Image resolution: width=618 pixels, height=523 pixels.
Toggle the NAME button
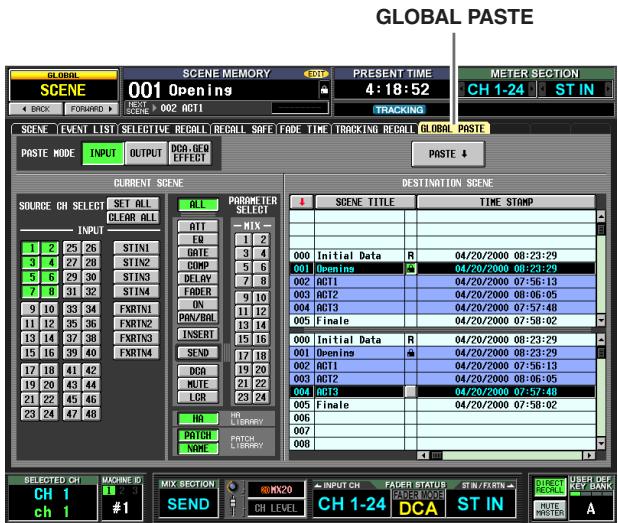(198, 448)
